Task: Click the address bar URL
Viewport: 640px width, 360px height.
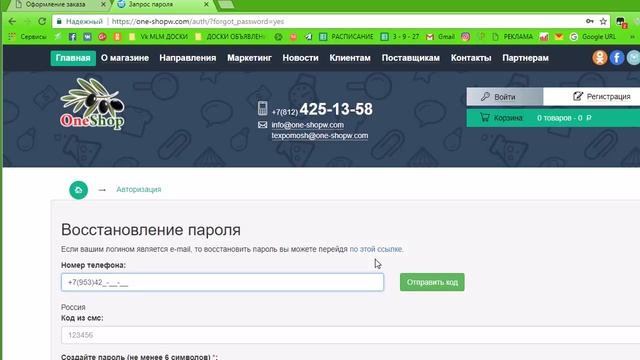Action: click(x=198, y=21)
